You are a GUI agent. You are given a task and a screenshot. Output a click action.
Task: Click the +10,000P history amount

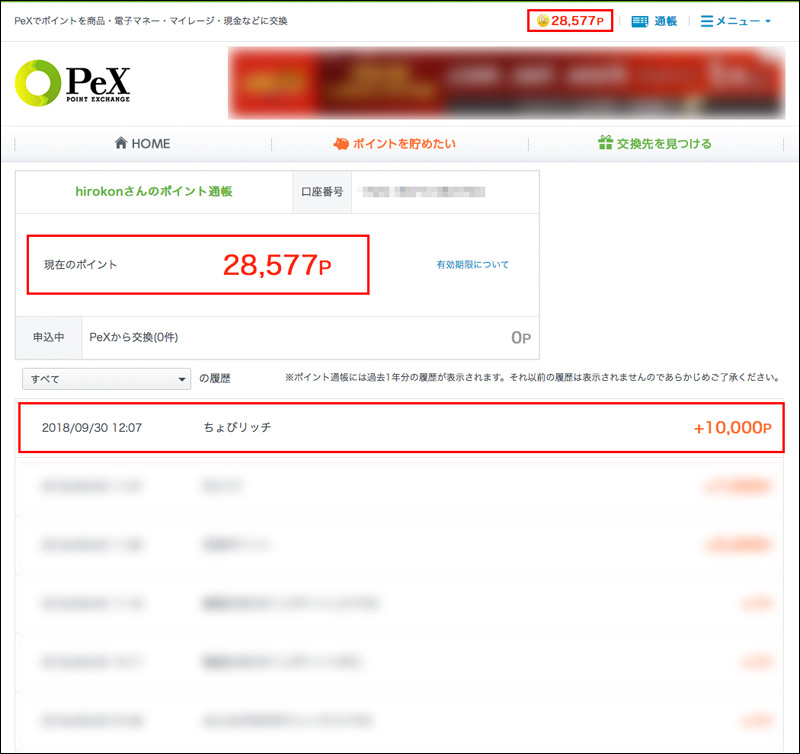tap(733, 428)
